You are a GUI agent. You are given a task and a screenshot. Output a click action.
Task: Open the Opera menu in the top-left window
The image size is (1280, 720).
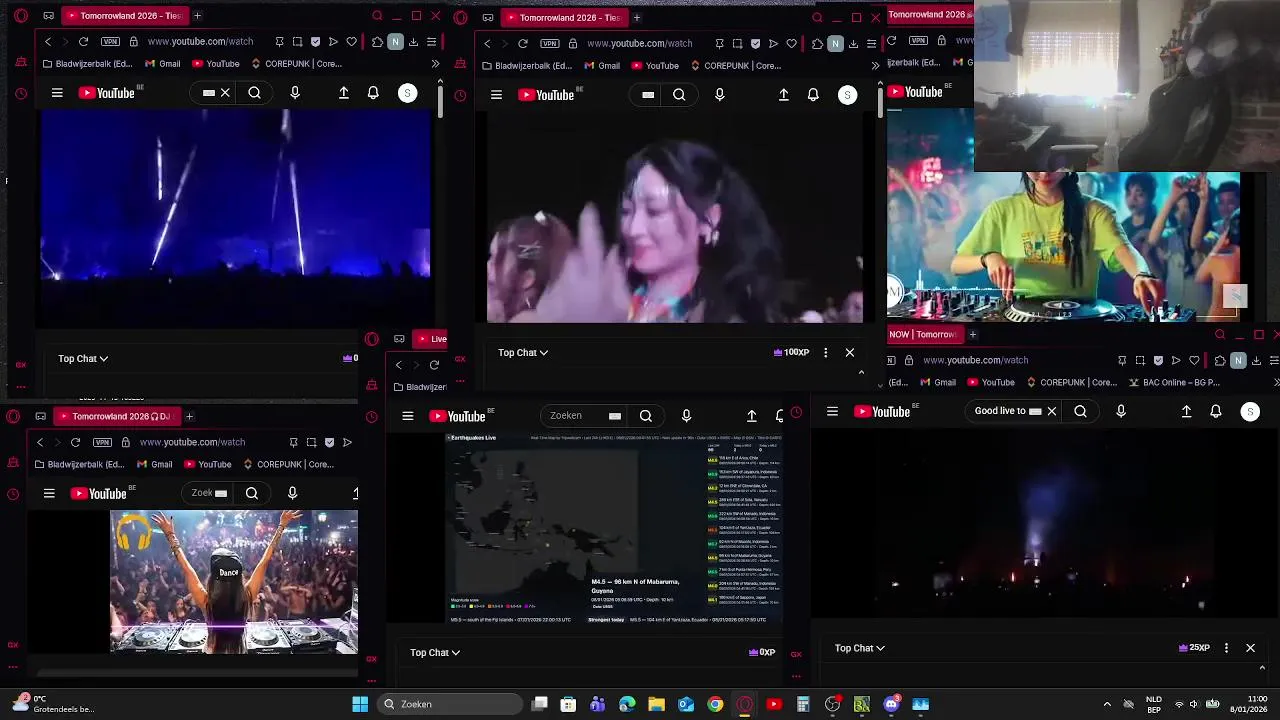tap(21, 16)
